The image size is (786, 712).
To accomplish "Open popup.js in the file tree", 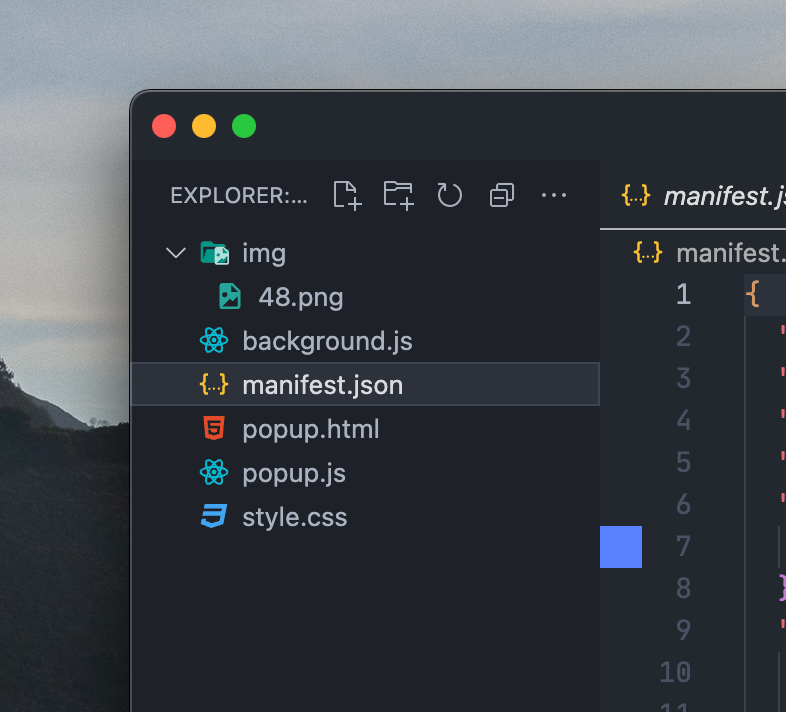I will [365, 473].
